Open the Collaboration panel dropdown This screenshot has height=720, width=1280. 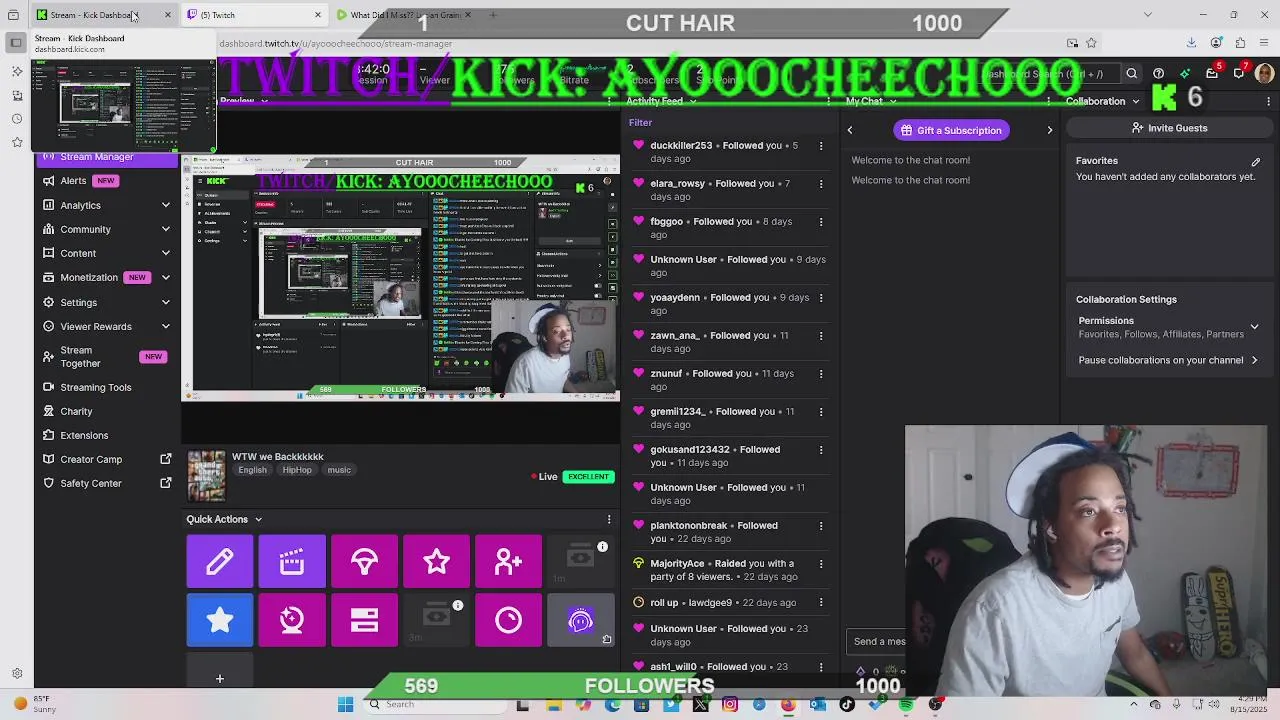click(1135, 101)
